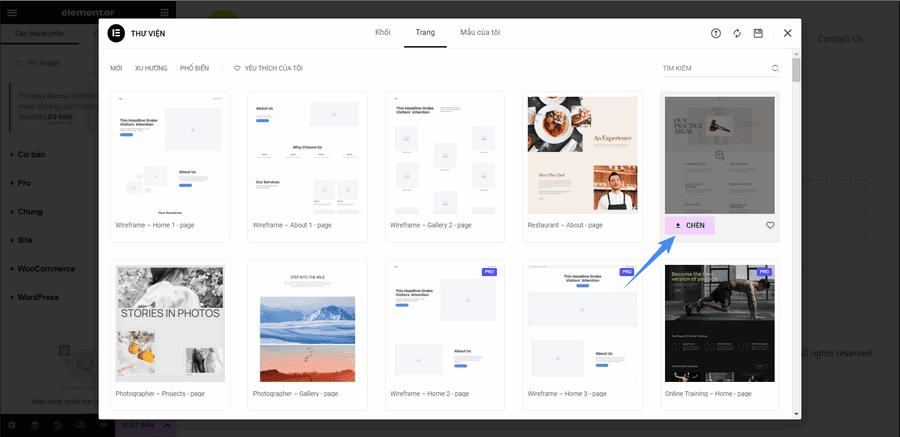The image size is (900, 437).
Task: Open the import template upload icon
Action: coord(715,33)
